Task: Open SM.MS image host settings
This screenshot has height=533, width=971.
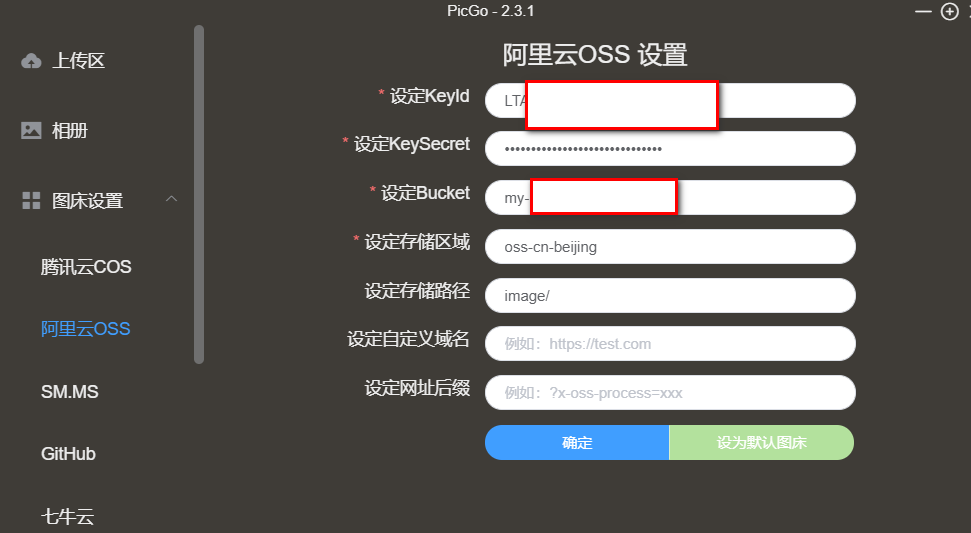Action: point(70,392)
